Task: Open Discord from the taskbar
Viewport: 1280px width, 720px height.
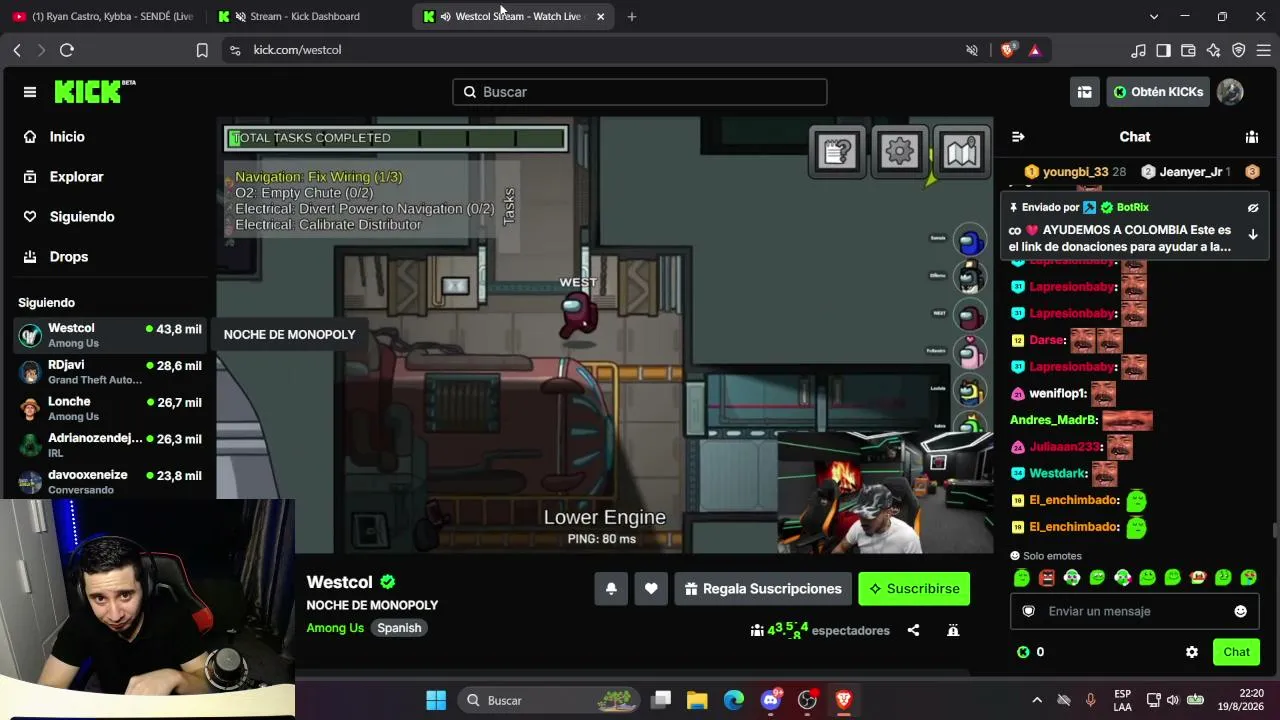Action: point(770,700)
